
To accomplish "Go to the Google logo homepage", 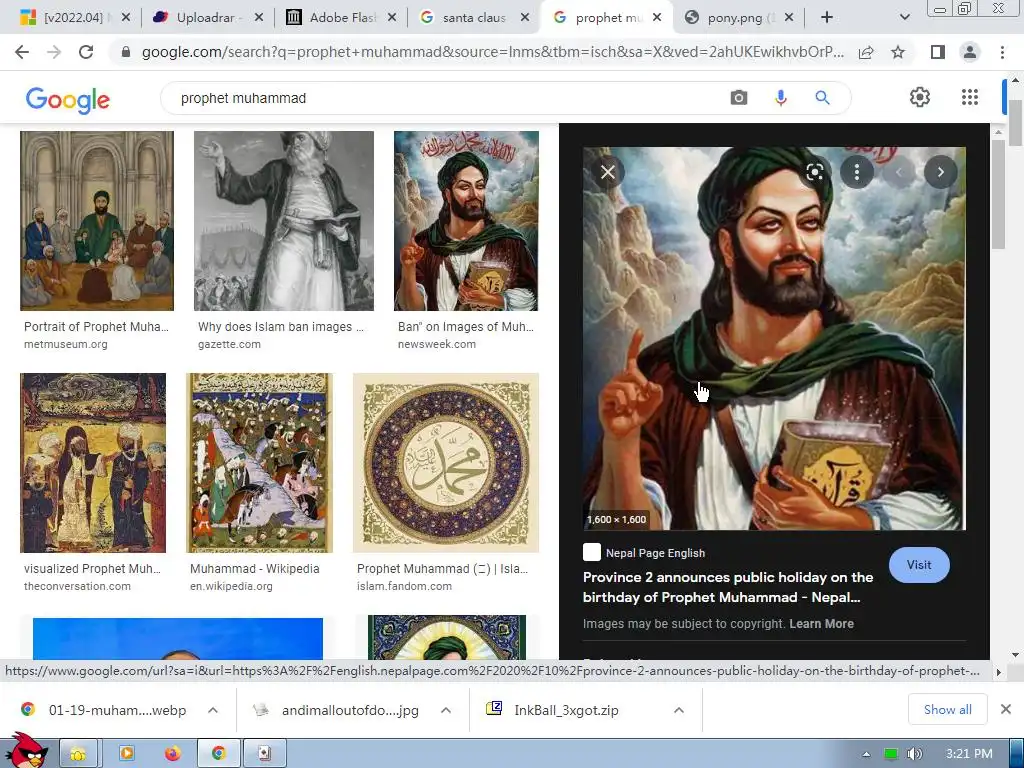I will click(x=68, y=99).
